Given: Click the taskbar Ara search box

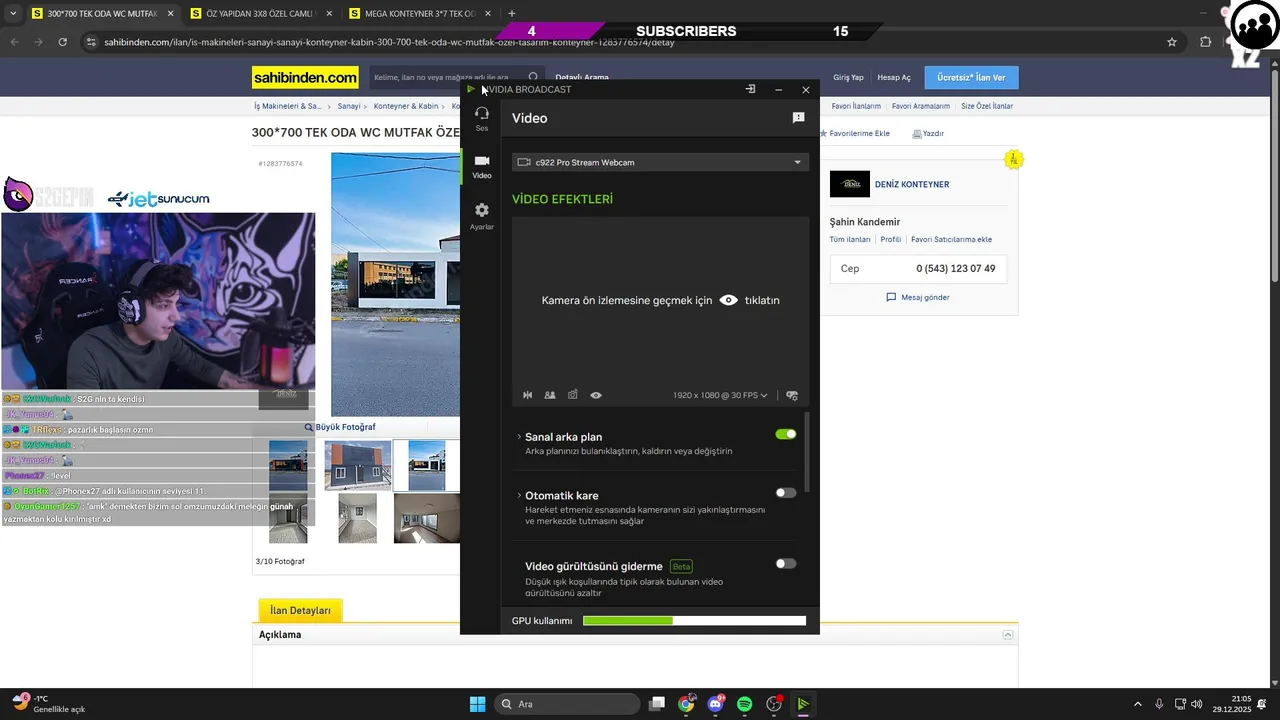Looking at the screenshot, I should [567, 704].
